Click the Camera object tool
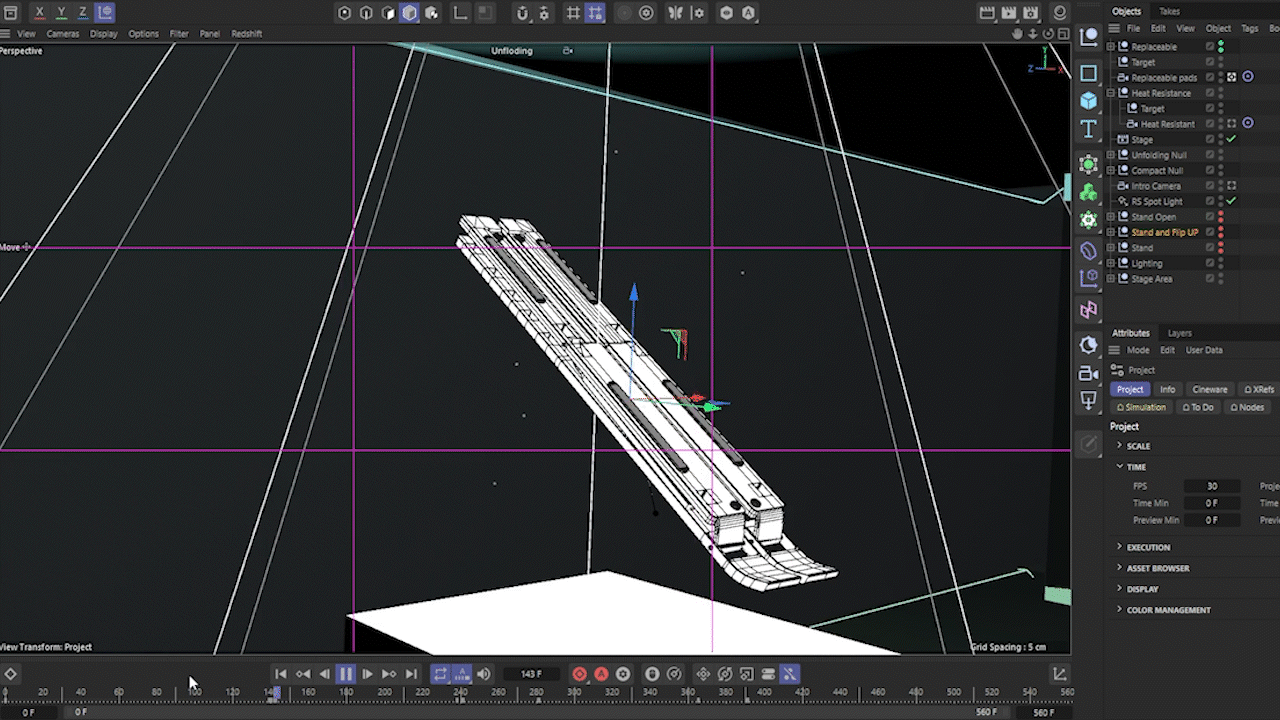The width and height of the screenshot is (1280, 720). (x=1089, y=373)
